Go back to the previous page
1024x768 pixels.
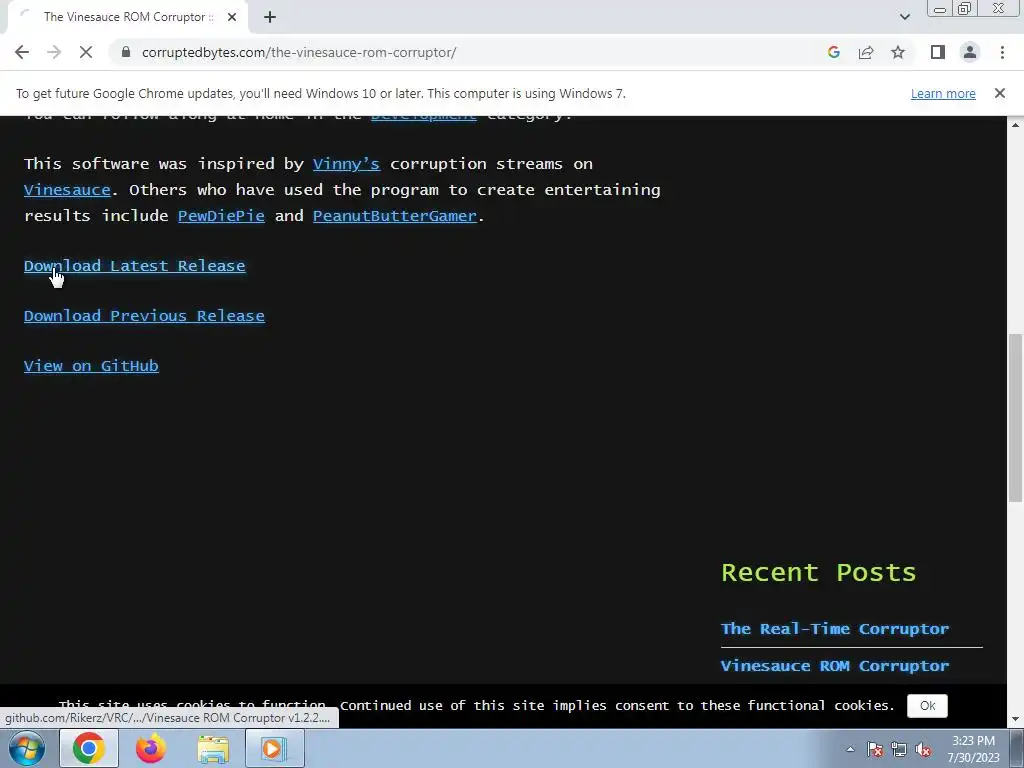[x=22, y=52]
